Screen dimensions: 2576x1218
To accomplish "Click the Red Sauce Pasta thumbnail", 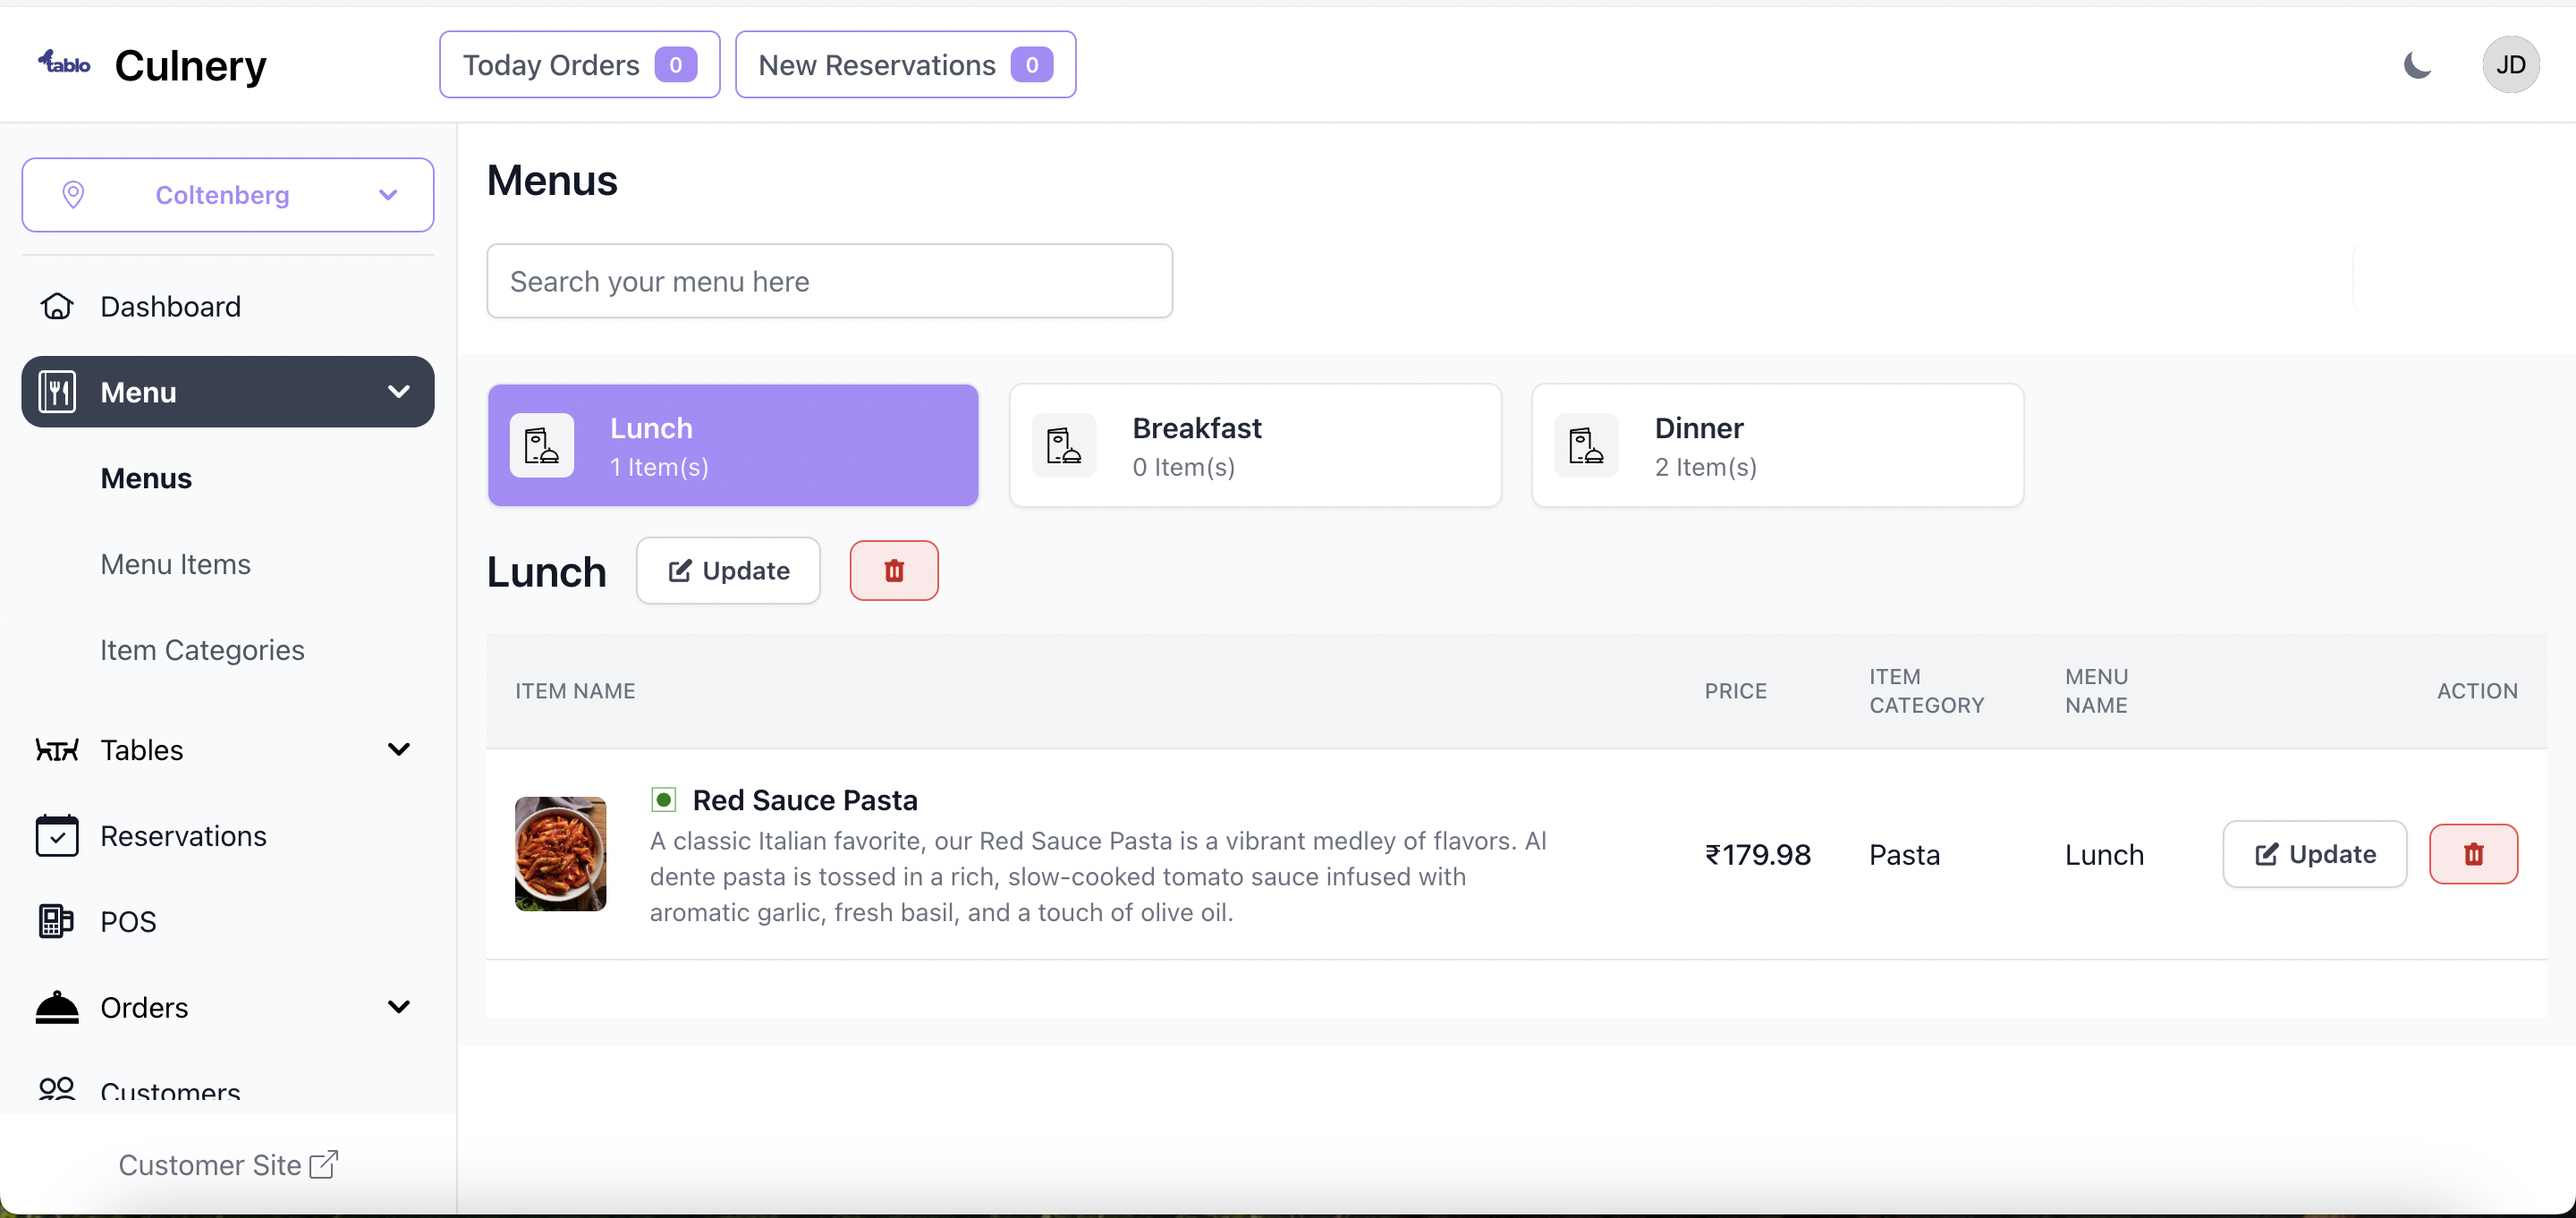I will [560, 854].
